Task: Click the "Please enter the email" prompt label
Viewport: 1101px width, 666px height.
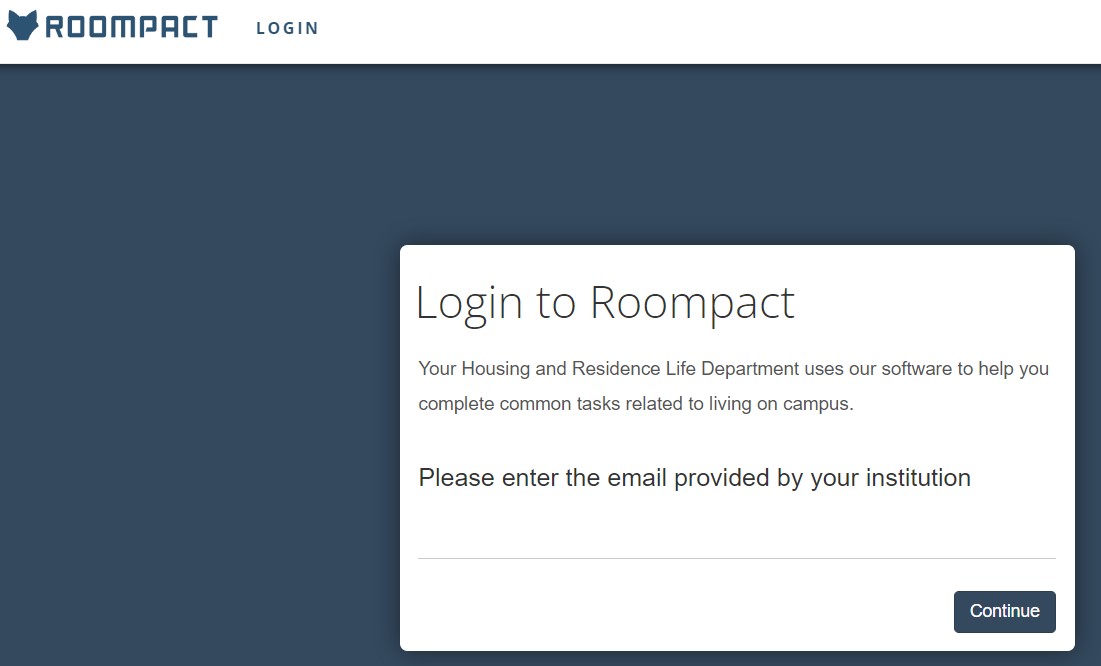Action: coord(694,478)
